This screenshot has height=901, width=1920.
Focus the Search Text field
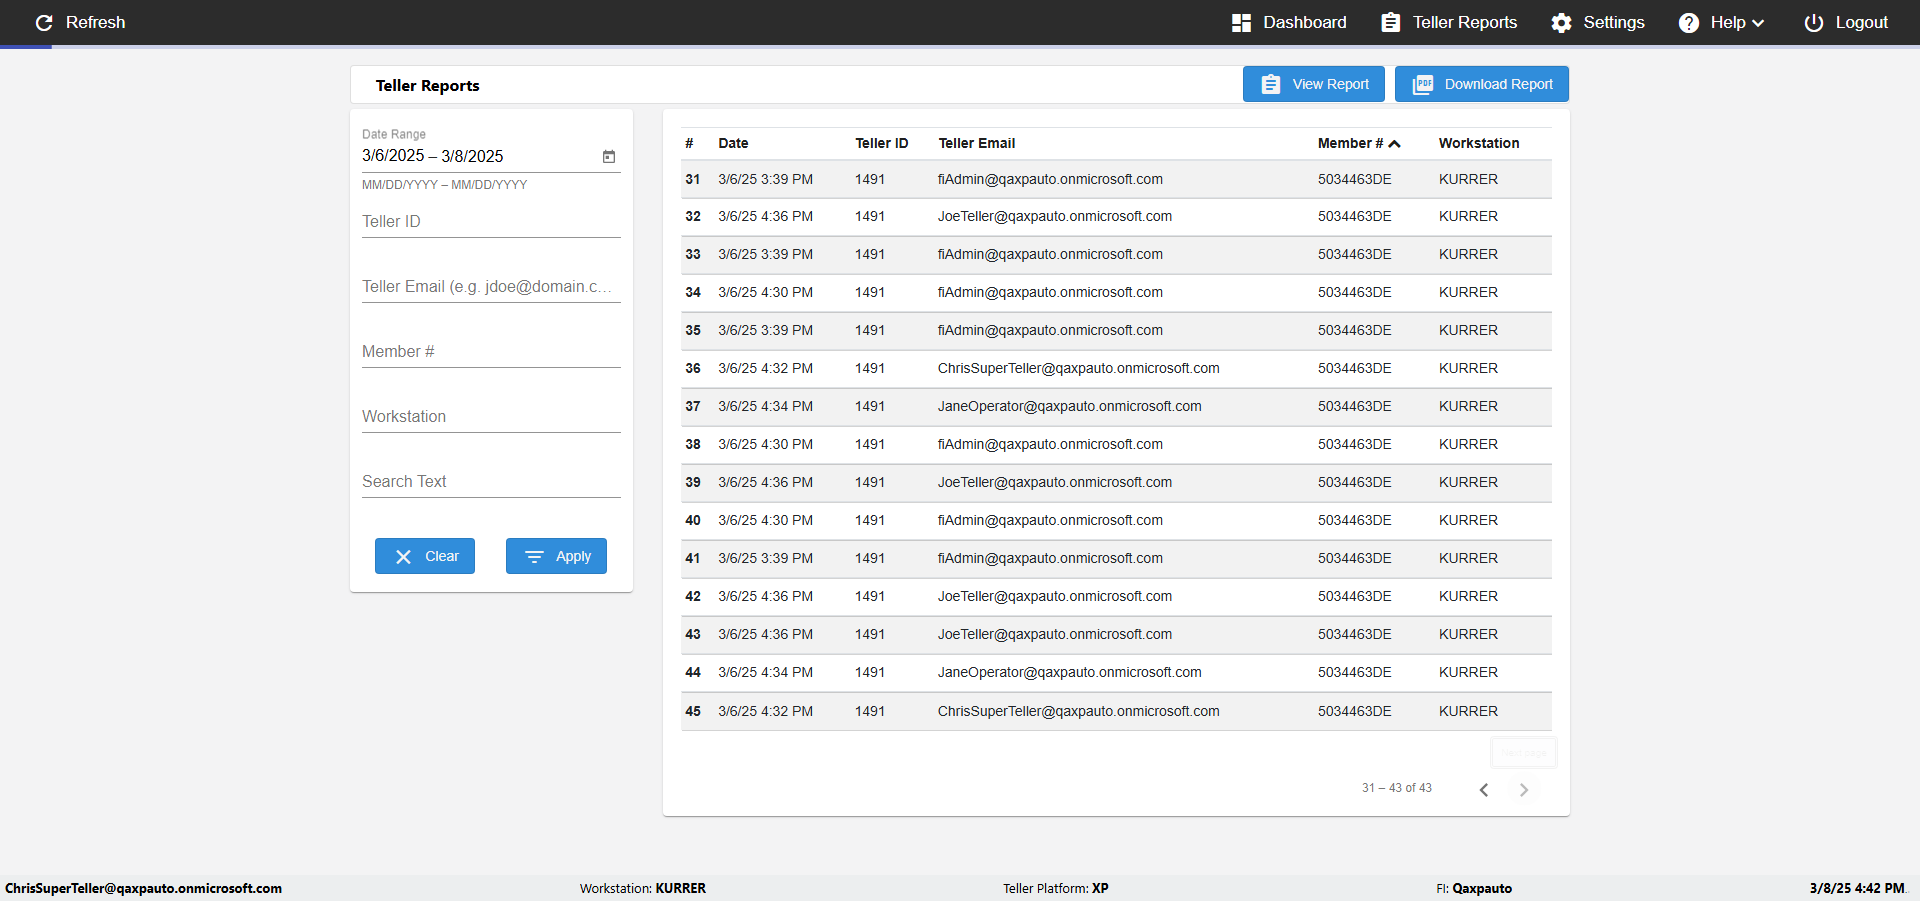pos(491,481)
